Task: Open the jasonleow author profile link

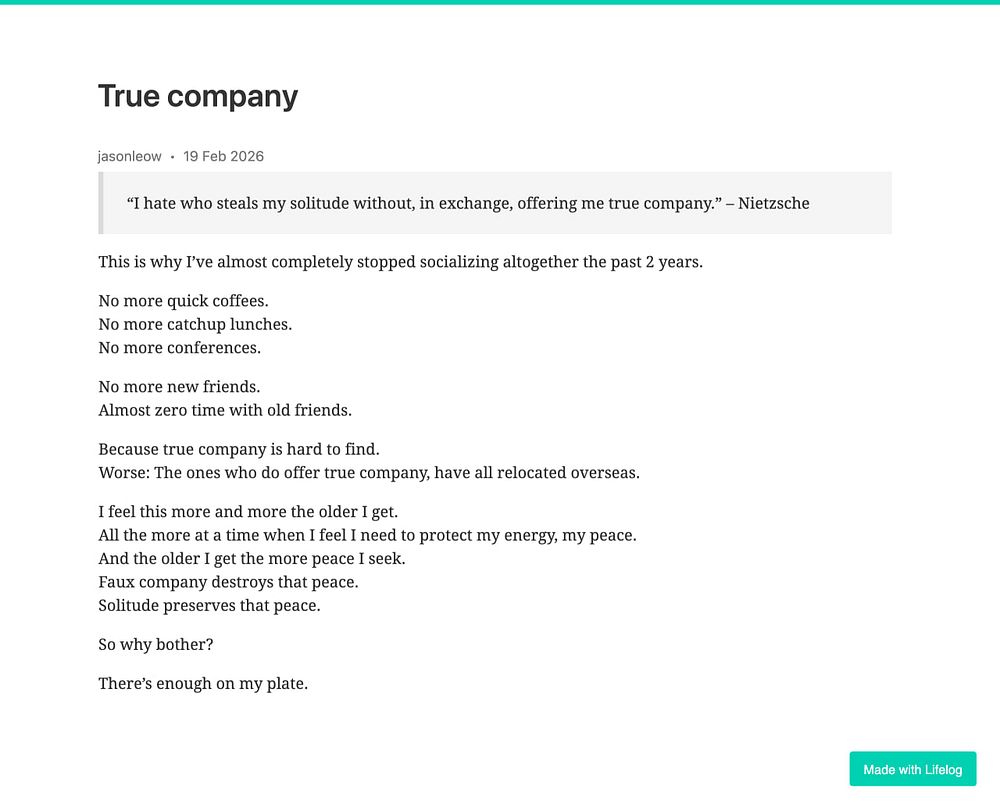Action: tap(129, 156)
